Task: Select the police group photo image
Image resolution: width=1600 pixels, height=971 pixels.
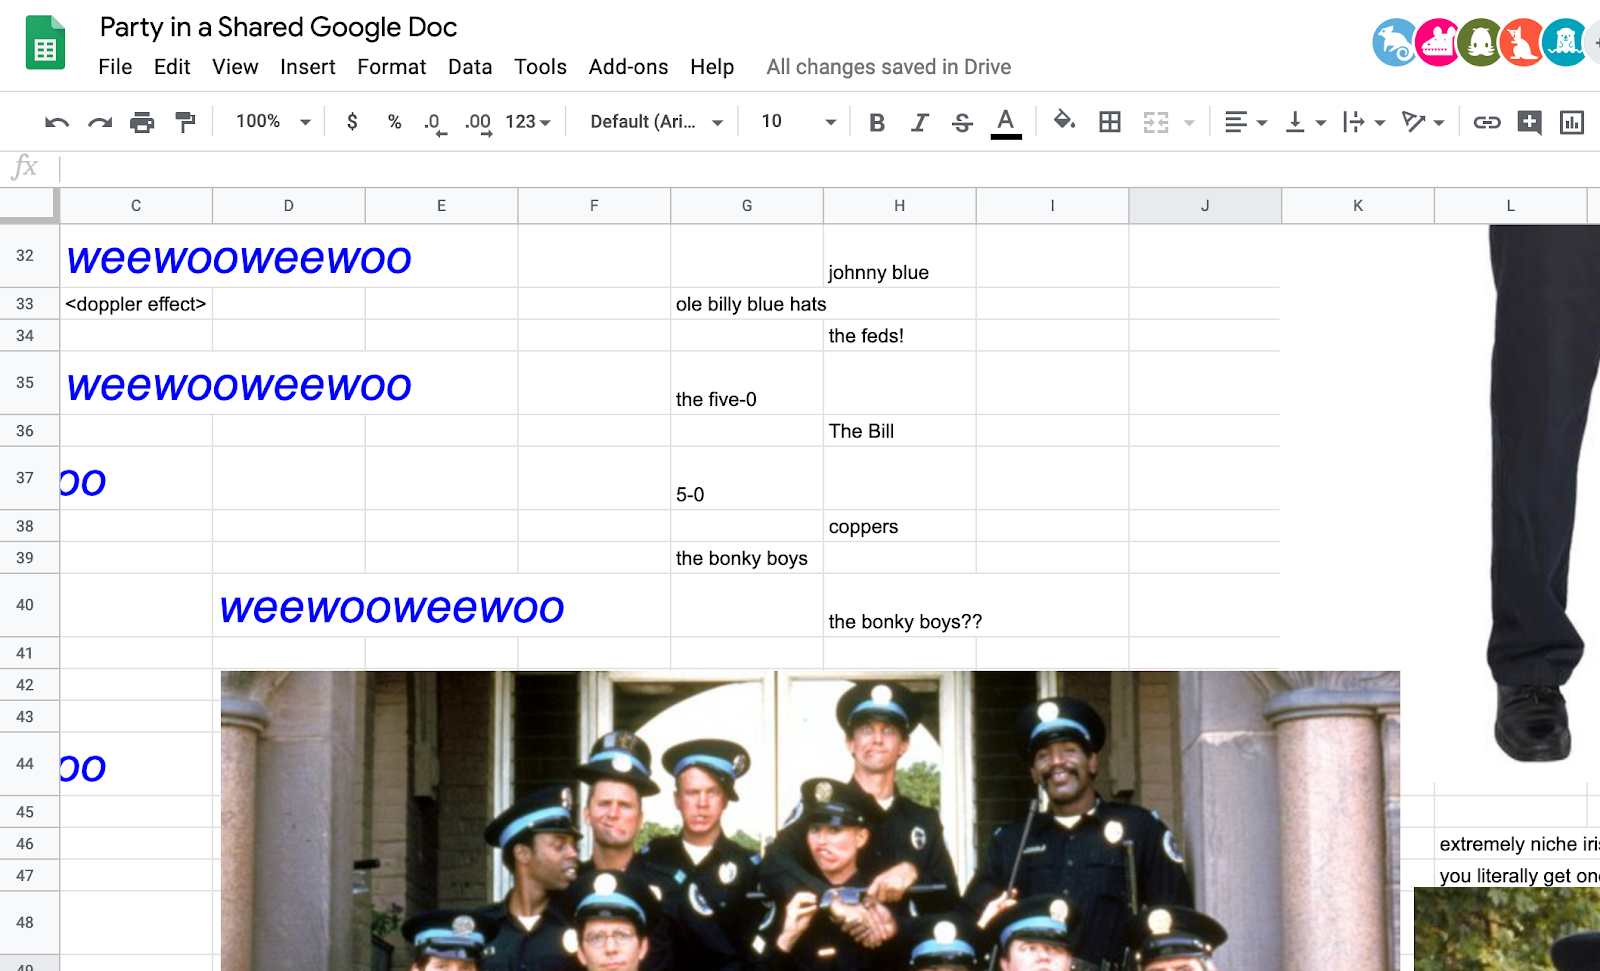Action: (x=810, y=821)
